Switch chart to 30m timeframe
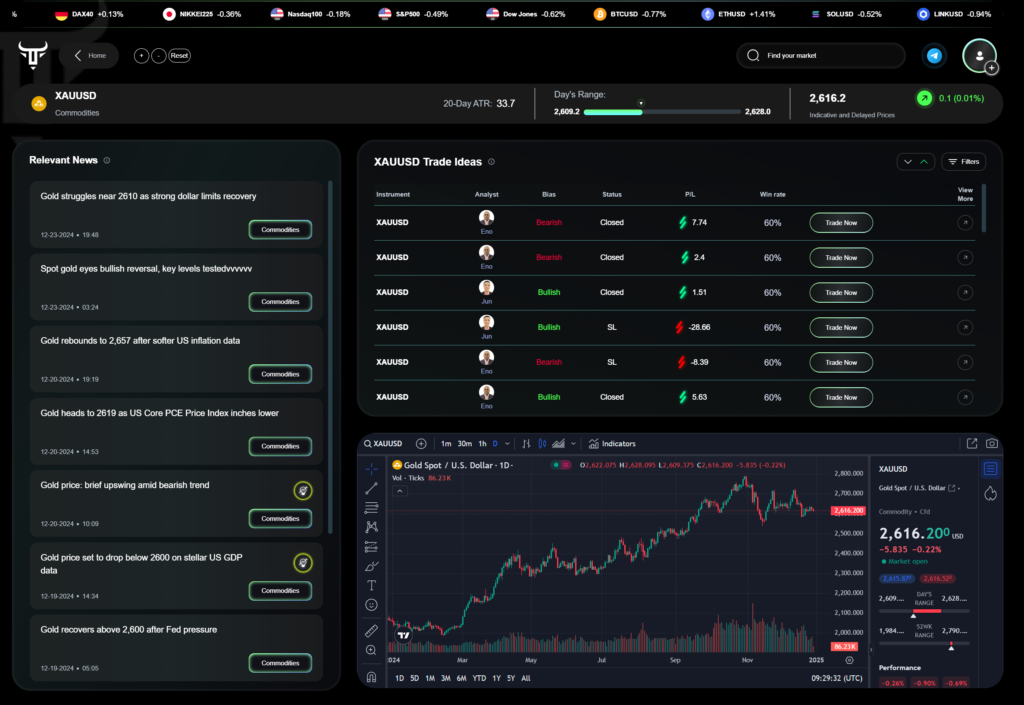Viewport: 1024px width, 705px height. tap(464, 443)
